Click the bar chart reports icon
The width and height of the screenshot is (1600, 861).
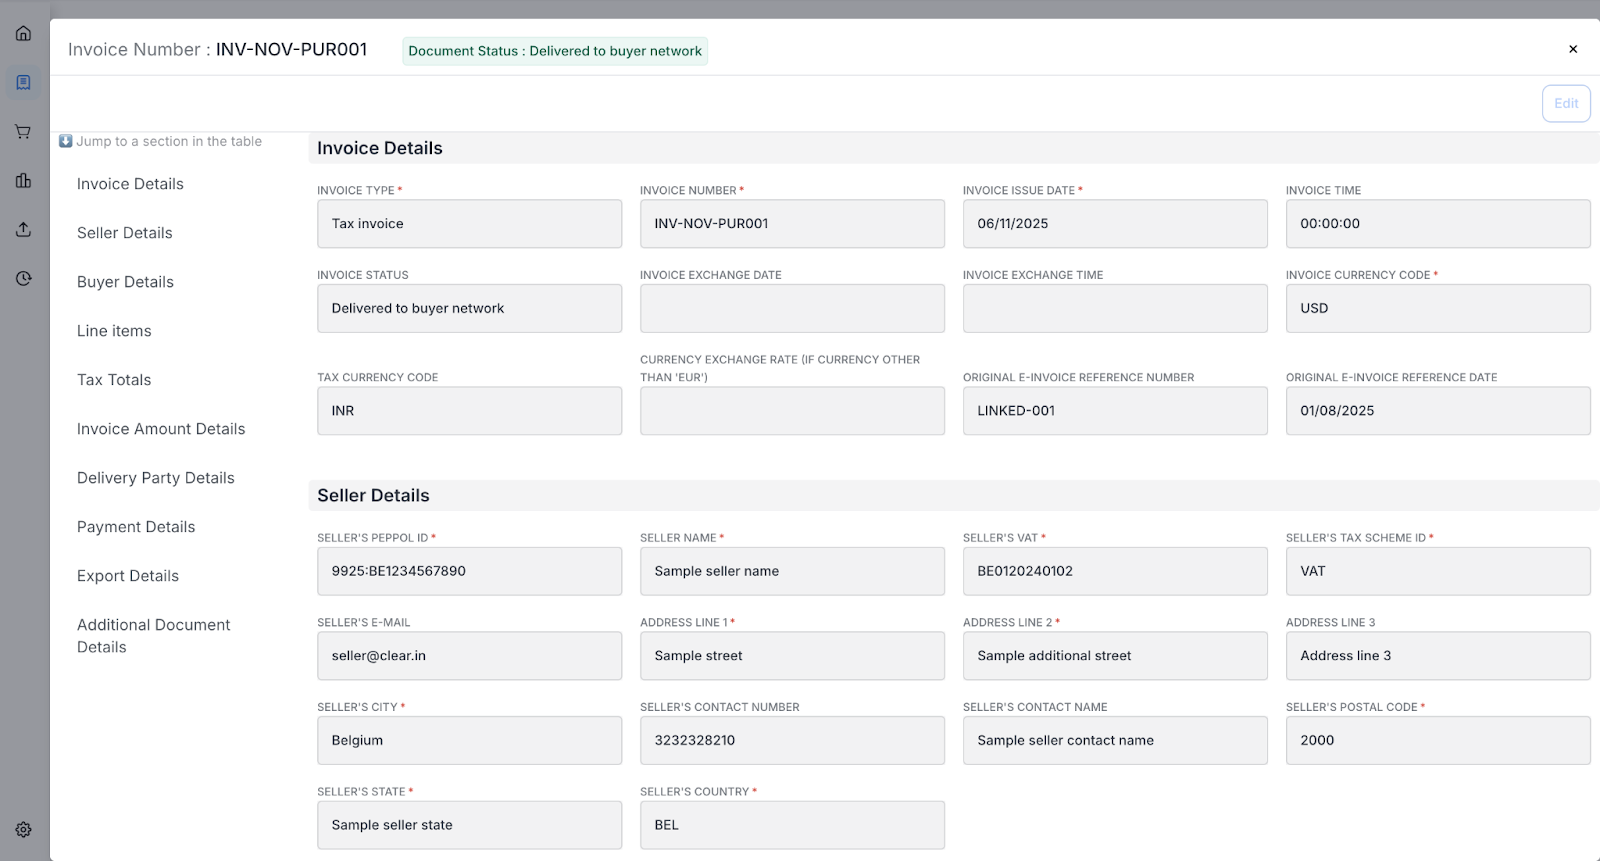[23, 180]
